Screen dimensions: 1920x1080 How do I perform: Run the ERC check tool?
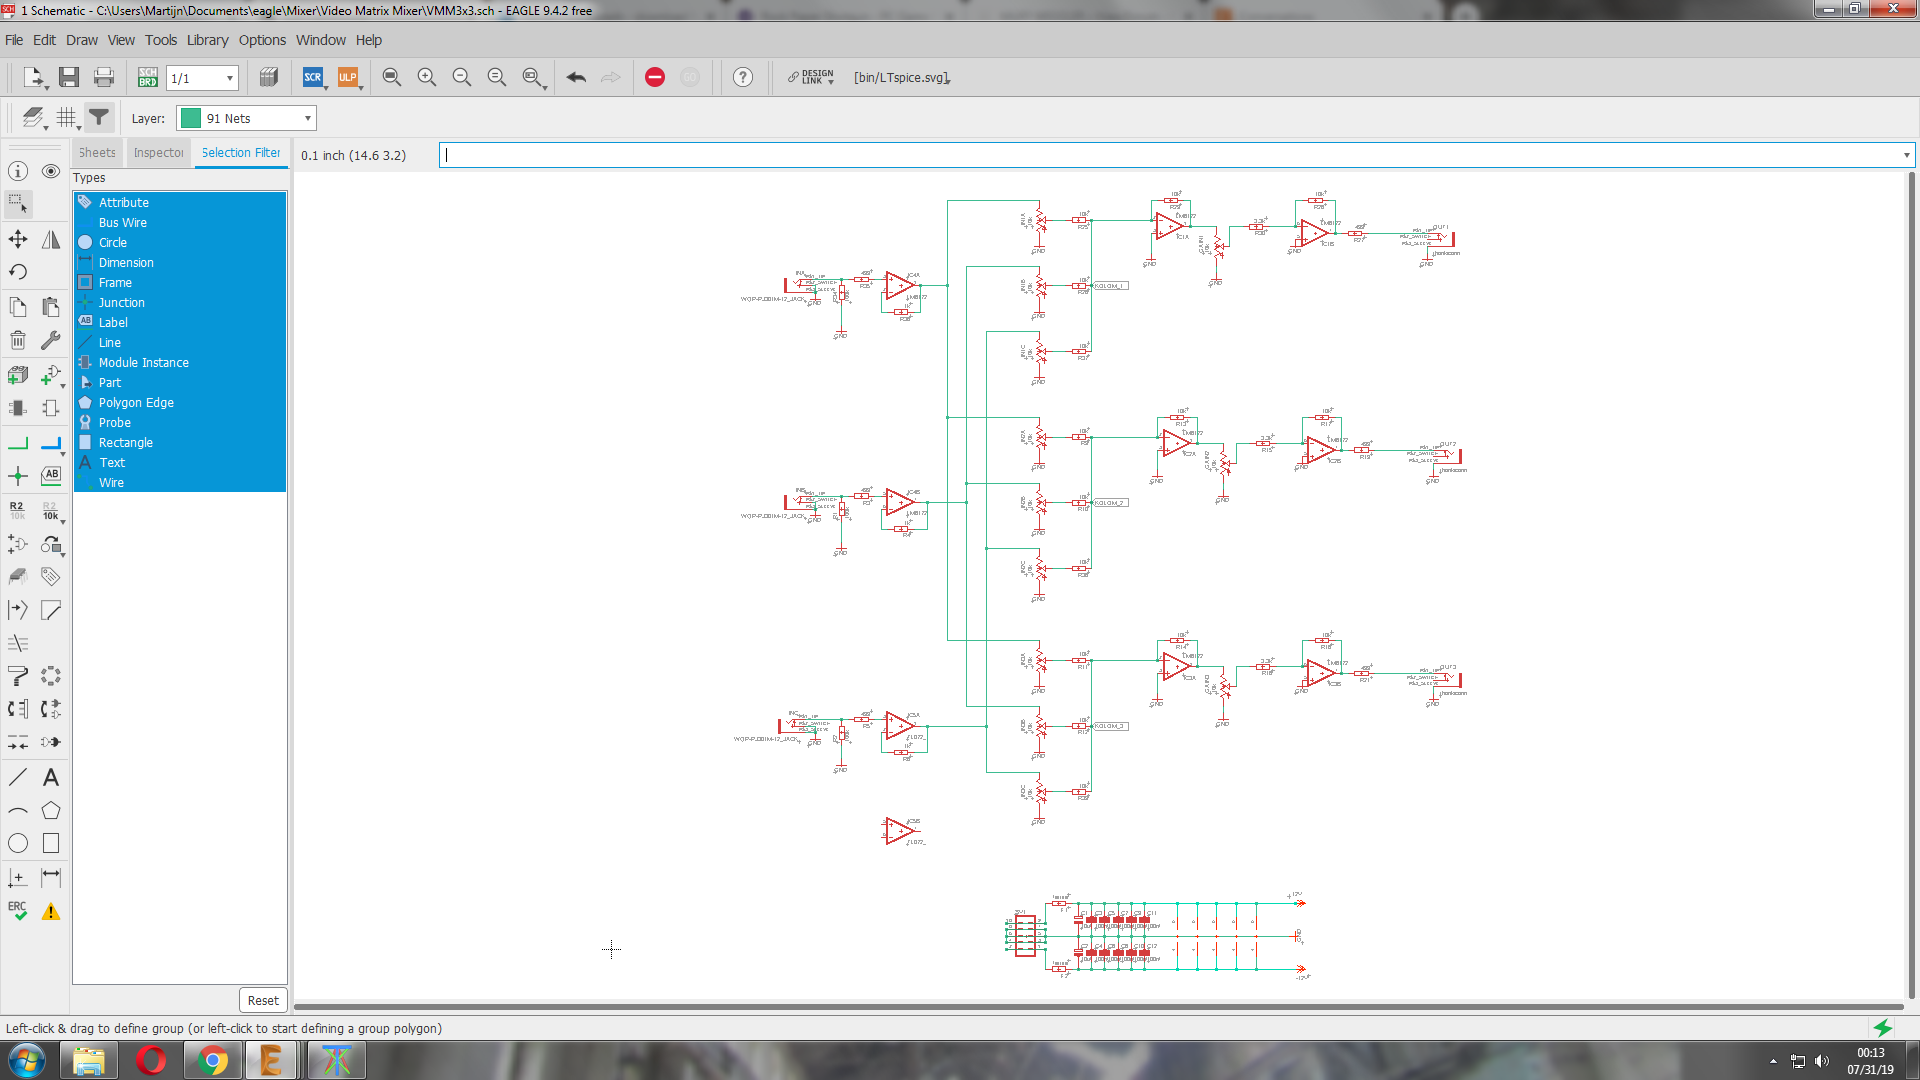pyautogui.click(x=18, y=911)
